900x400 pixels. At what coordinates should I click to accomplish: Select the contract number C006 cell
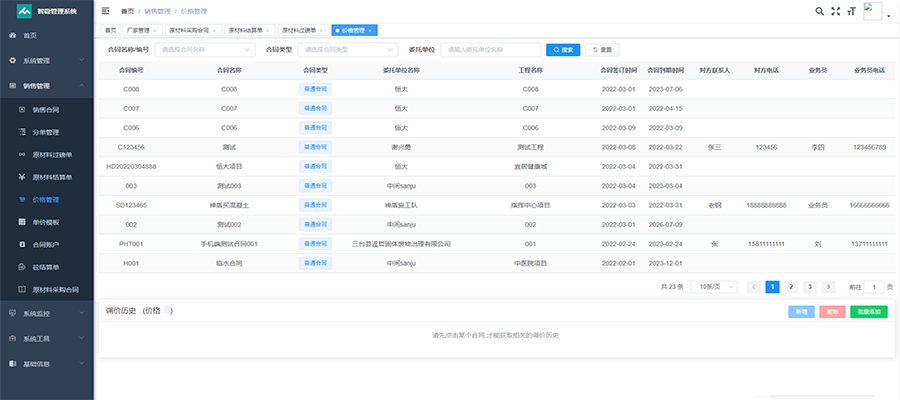(x=131, y=128)
